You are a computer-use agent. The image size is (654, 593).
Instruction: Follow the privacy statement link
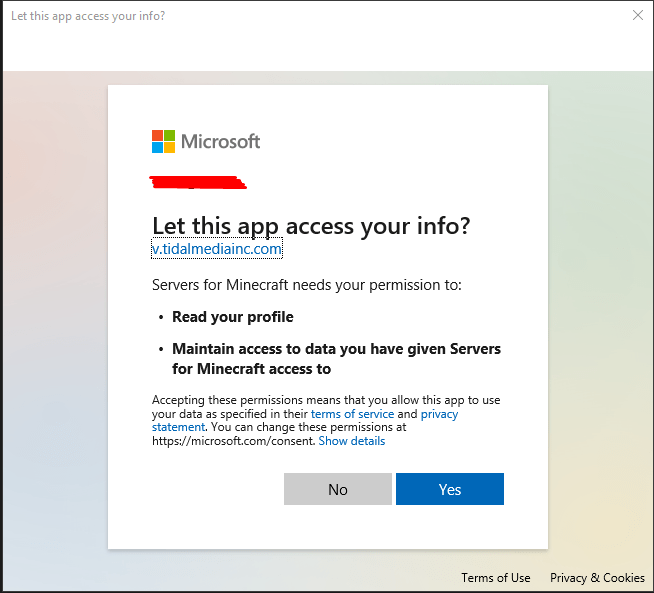[x=439, y=414]
